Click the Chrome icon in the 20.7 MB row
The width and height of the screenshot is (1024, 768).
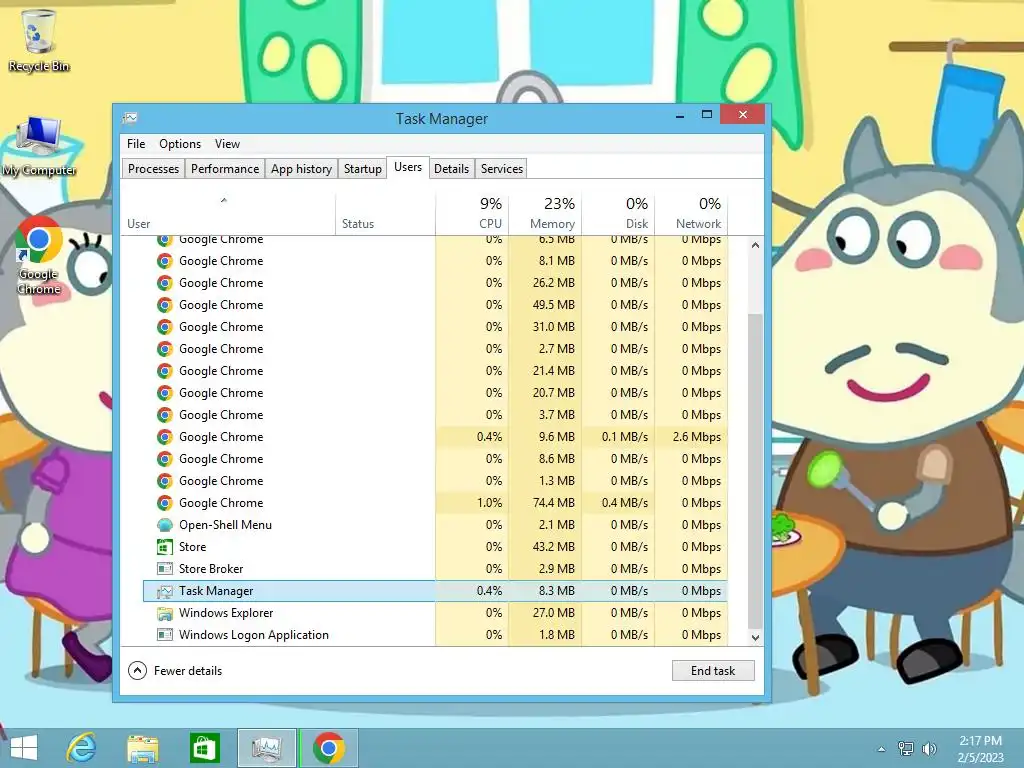pos(165,393)
